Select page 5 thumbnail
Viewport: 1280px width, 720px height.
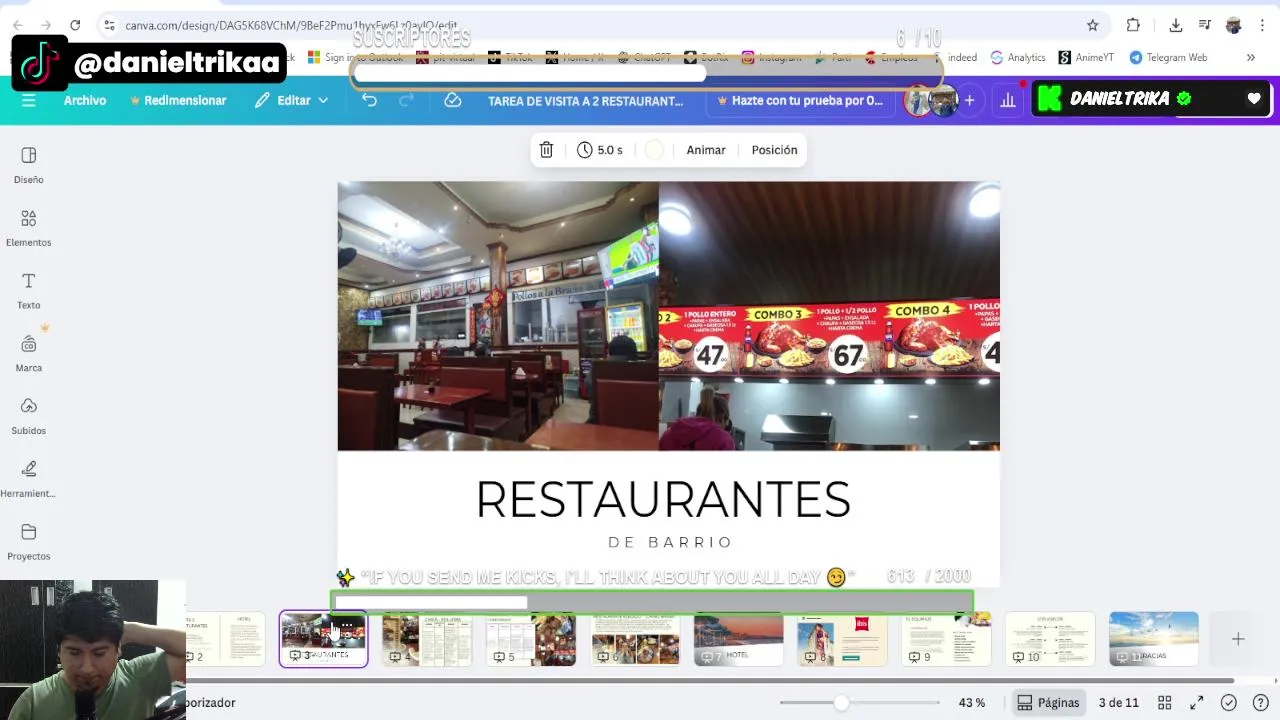click(x=531, y=638)
